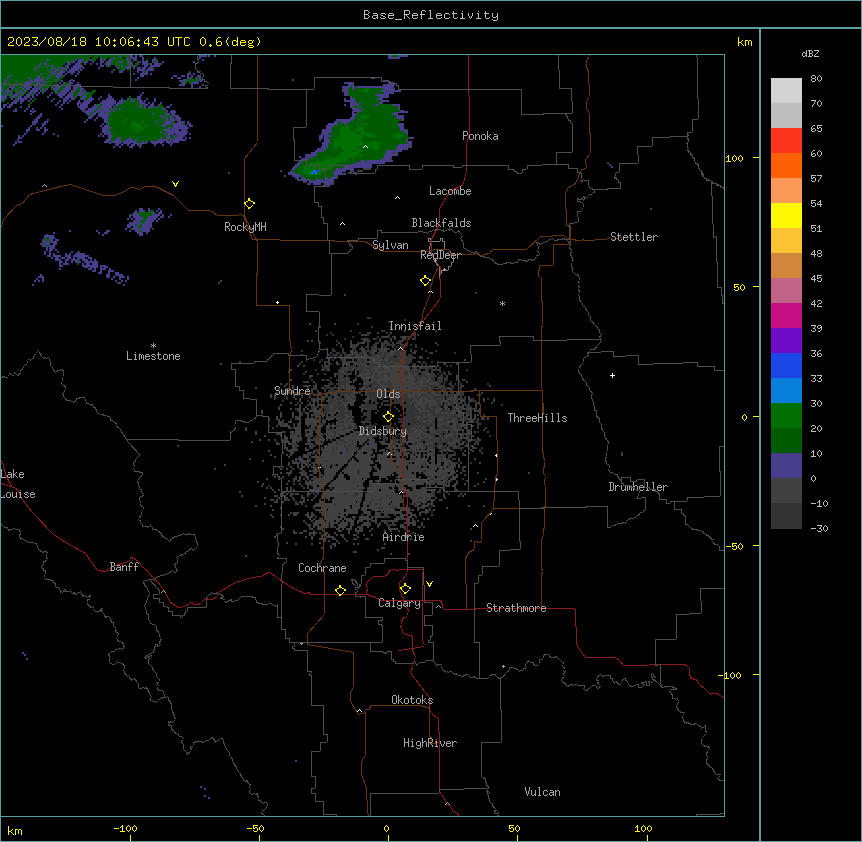Click the Okotoks town label

412,700
